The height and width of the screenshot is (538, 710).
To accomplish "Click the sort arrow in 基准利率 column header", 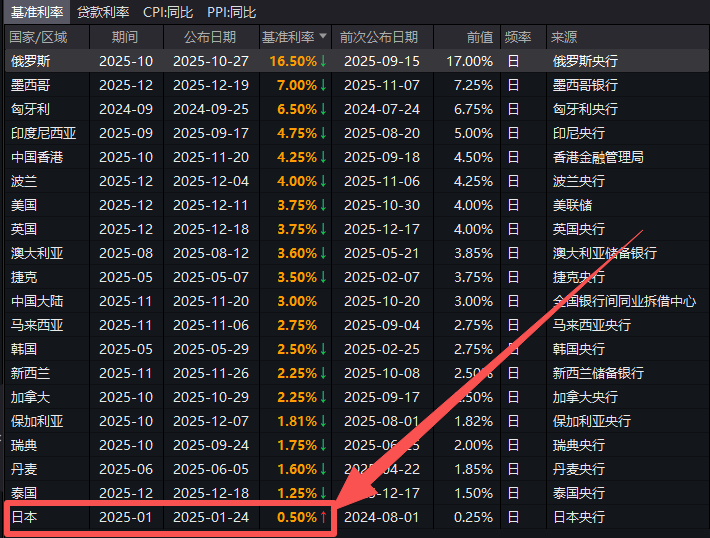I will click(x=323, y=37).
